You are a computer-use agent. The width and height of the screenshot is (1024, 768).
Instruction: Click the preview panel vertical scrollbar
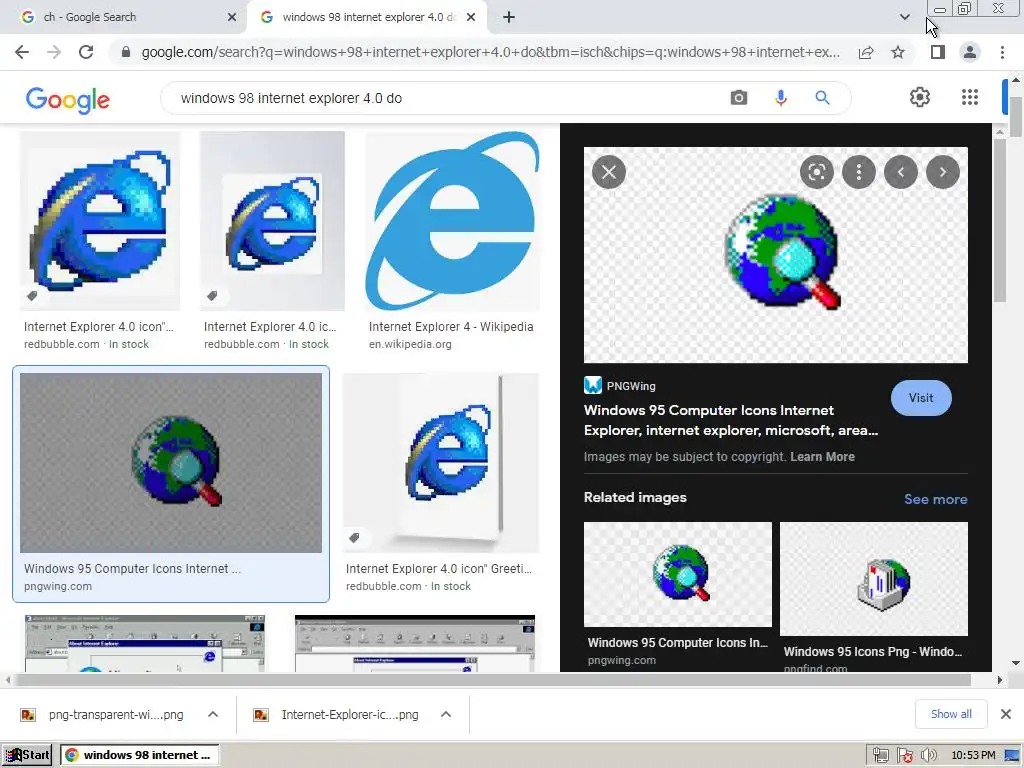tap(999, 219)
